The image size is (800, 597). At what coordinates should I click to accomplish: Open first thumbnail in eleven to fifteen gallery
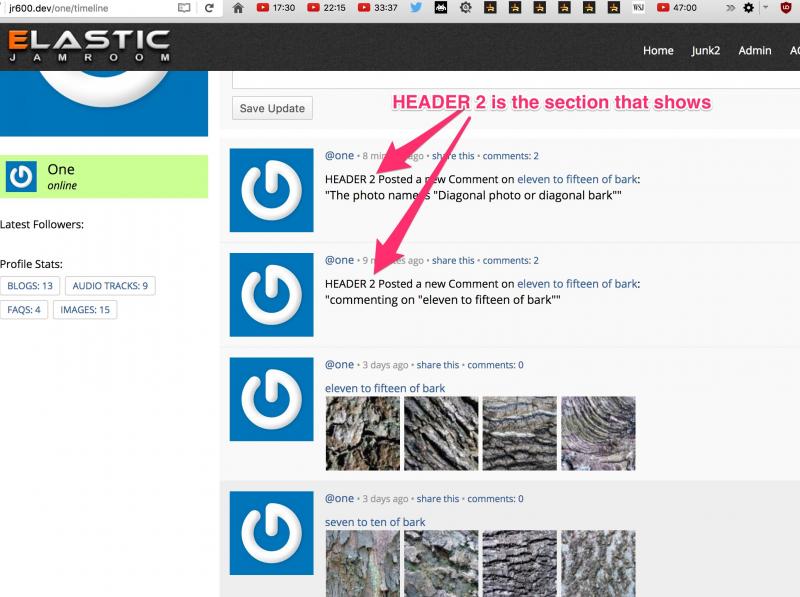363,433
